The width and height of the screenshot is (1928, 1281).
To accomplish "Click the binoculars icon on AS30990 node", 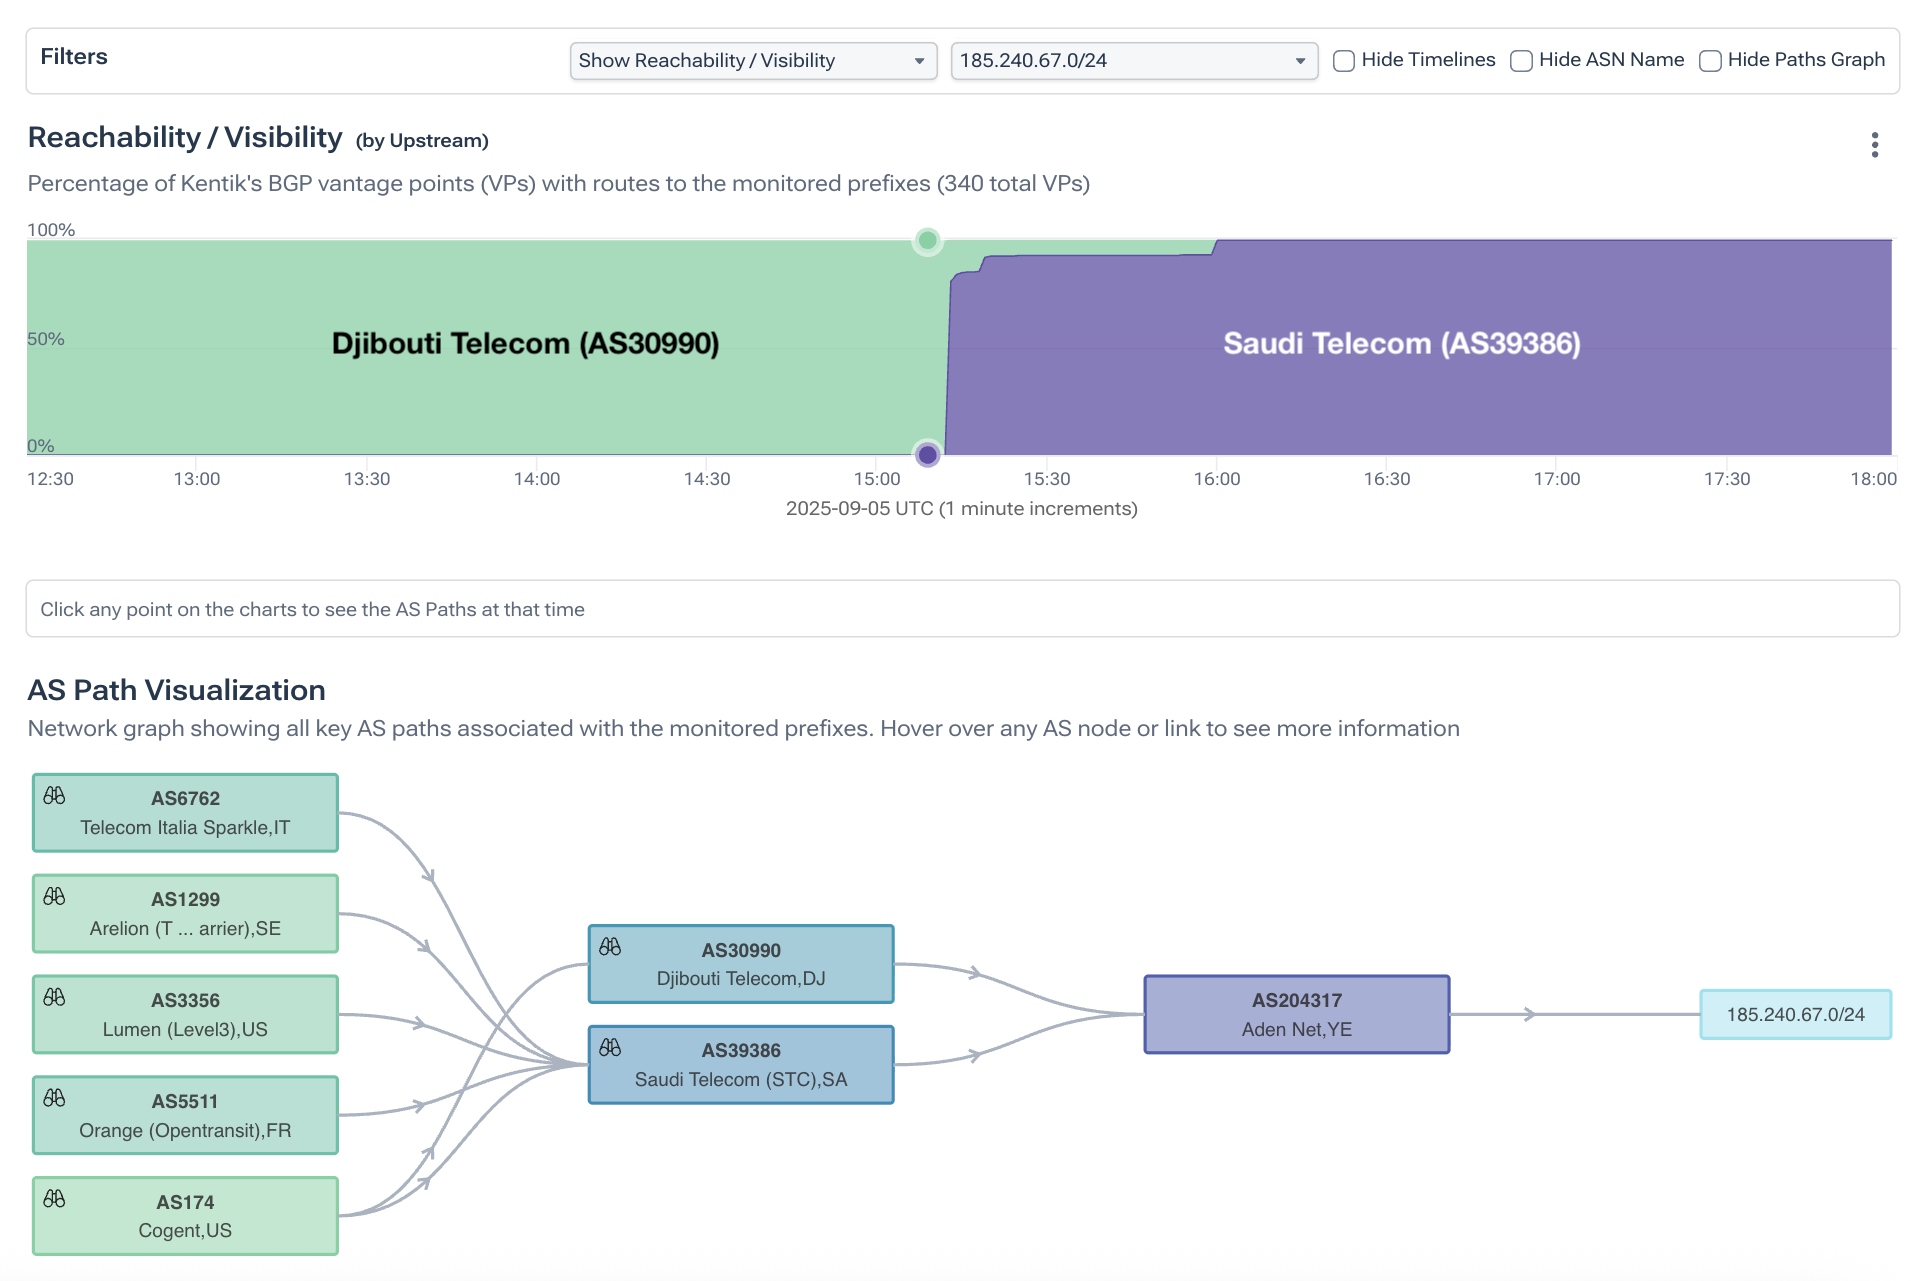I will click(x=610, y=947).
